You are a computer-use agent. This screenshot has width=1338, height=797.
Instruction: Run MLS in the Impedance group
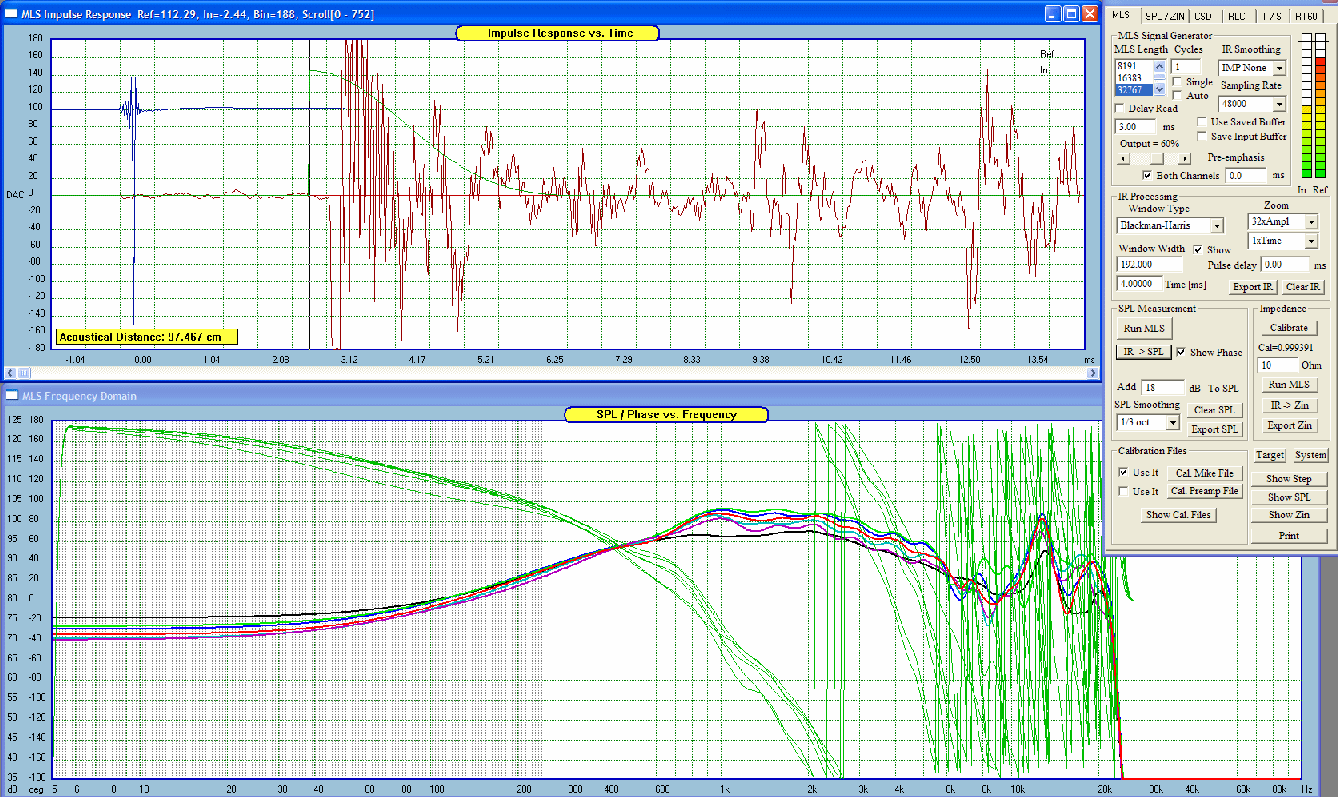click(x=1288, y=385)
